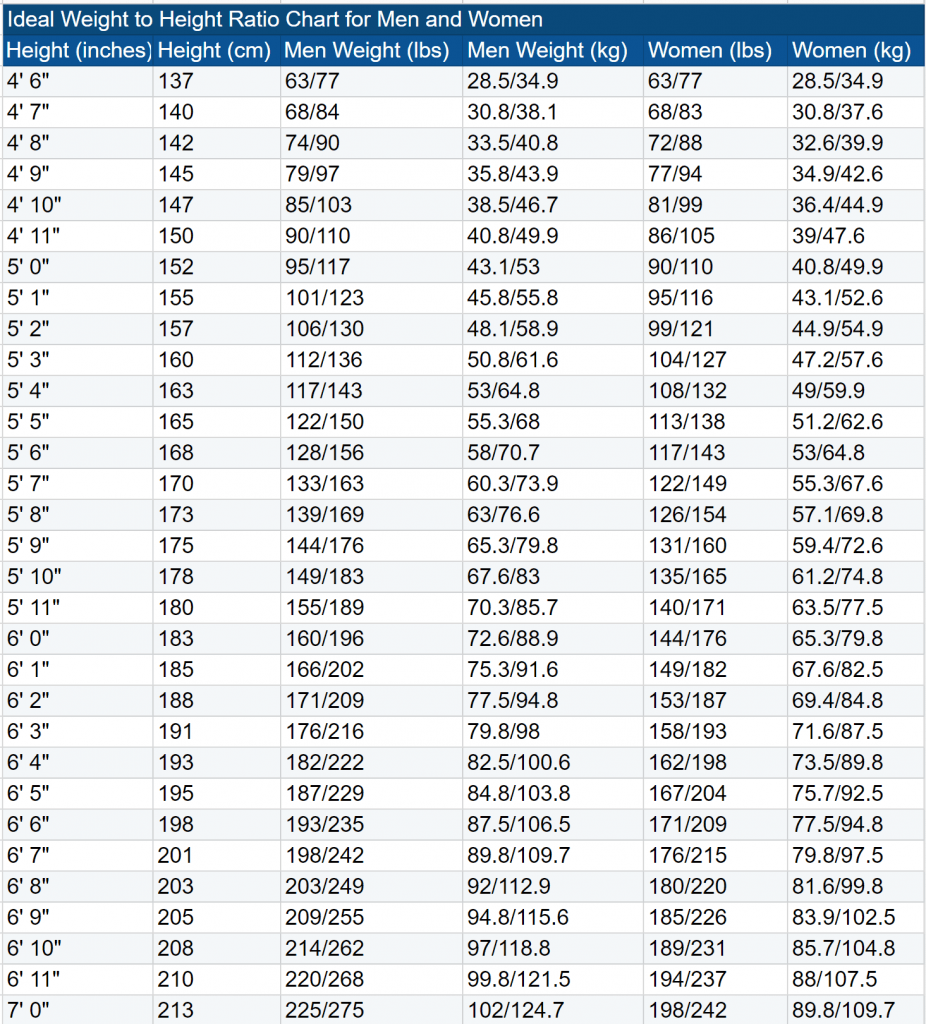Select the height cell 7' 0"

78,1010
